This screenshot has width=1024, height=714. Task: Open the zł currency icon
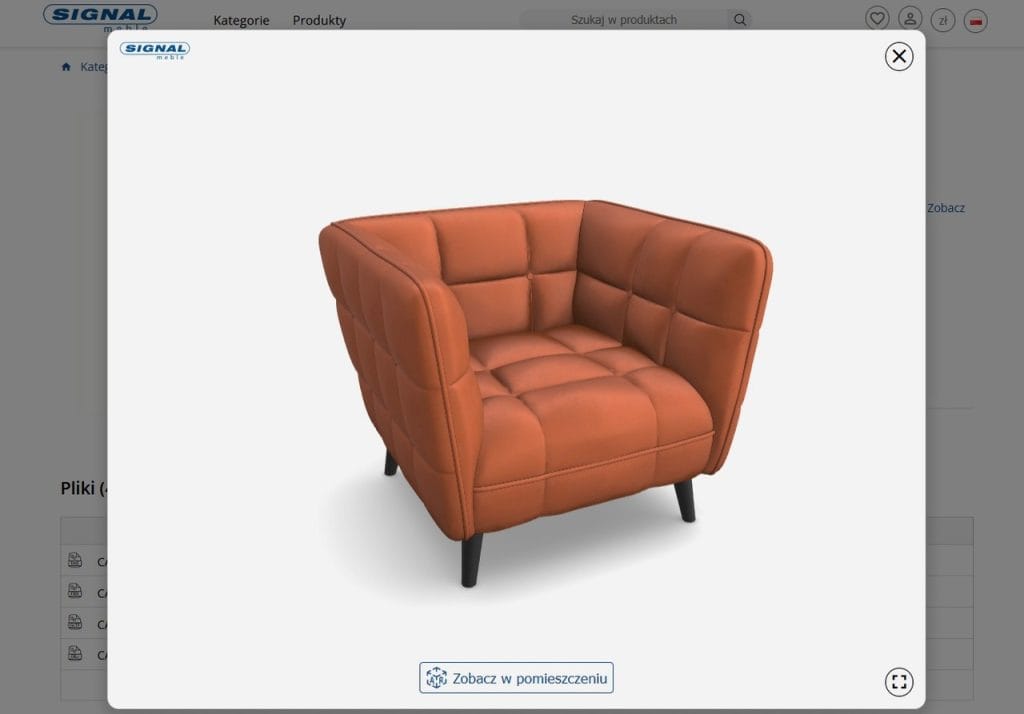coord(941,18)
